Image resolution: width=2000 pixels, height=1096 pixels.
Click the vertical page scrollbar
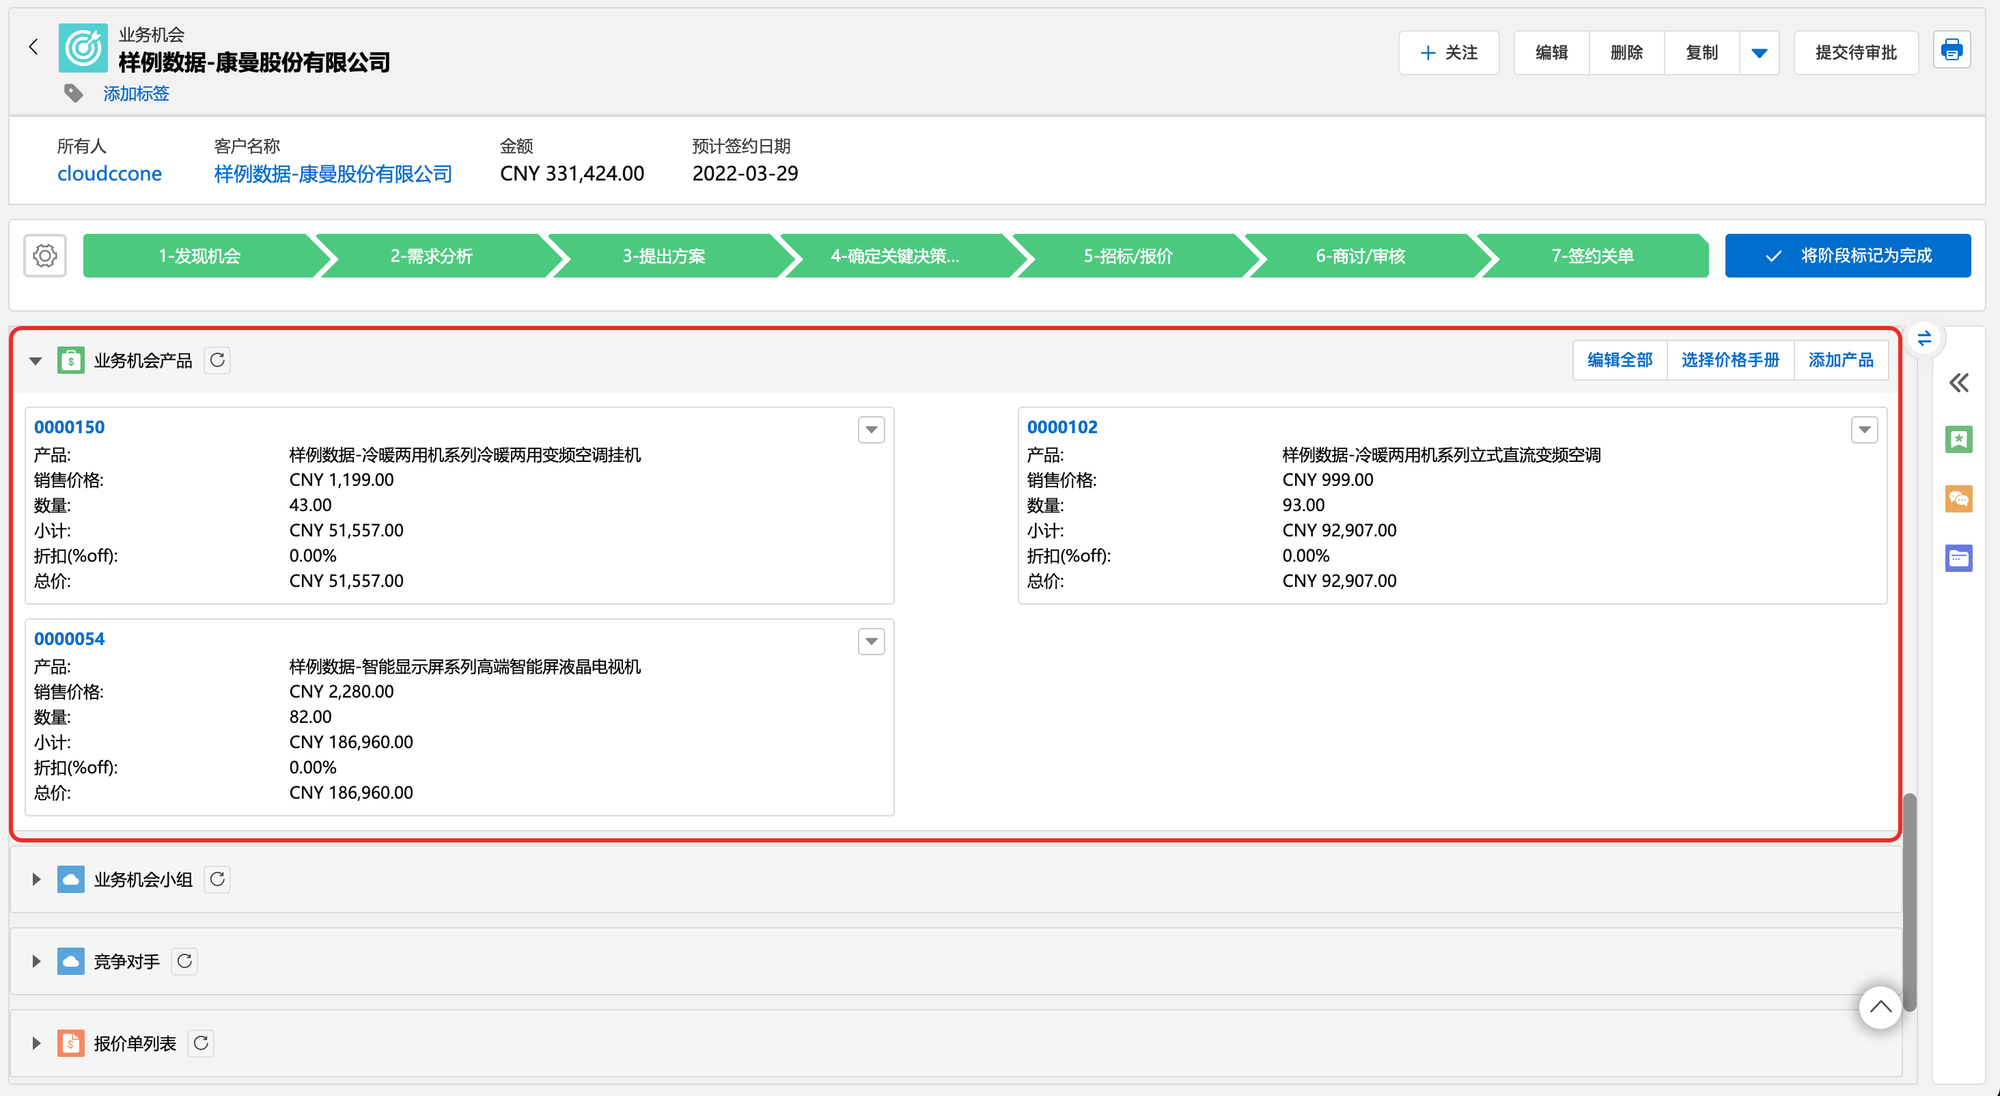pyautogui.click(x=1909, y=900)
